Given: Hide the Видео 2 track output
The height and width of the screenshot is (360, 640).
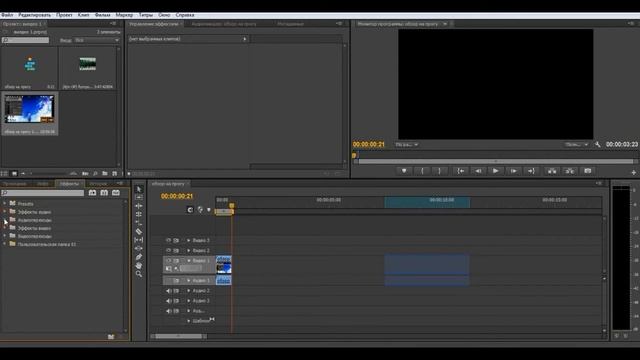Looking at the screenshot, I should click(168, 250).
